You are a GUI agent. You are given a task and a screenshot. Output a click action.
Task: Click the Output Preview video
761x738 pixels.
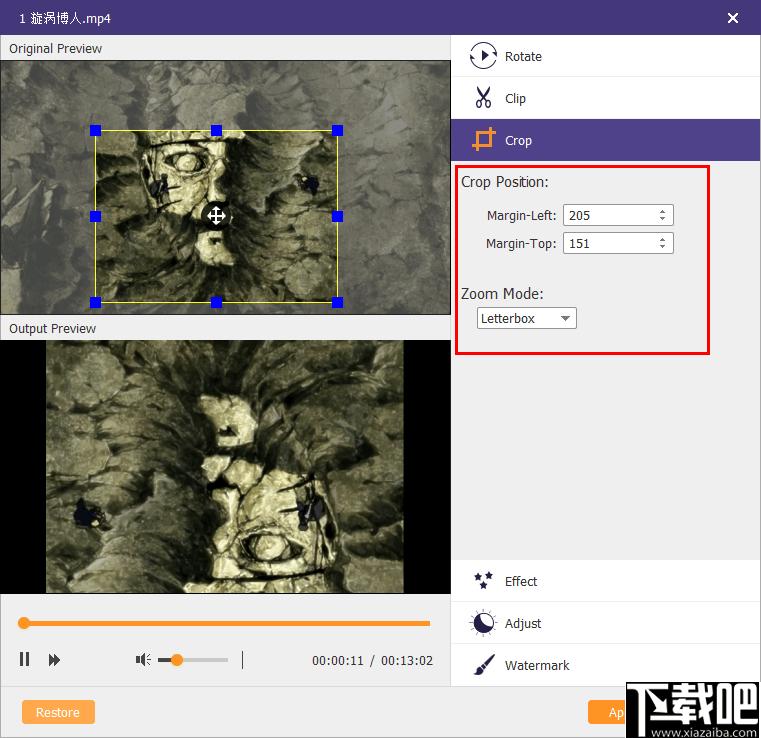pyautogui.click(x=225, y=466)
